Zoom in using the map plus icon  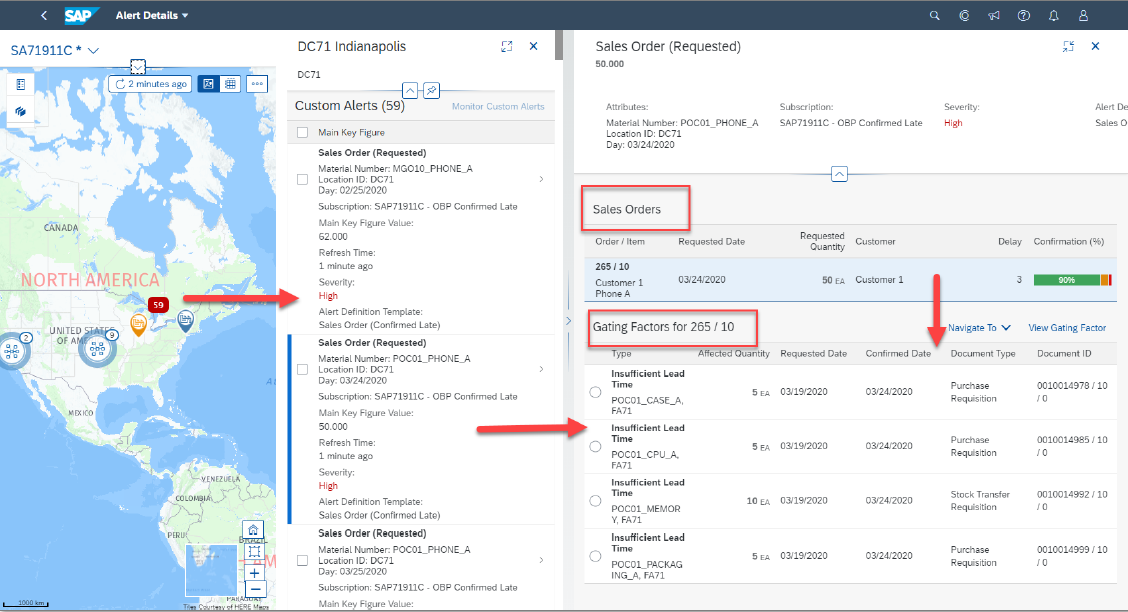point(253,573)
